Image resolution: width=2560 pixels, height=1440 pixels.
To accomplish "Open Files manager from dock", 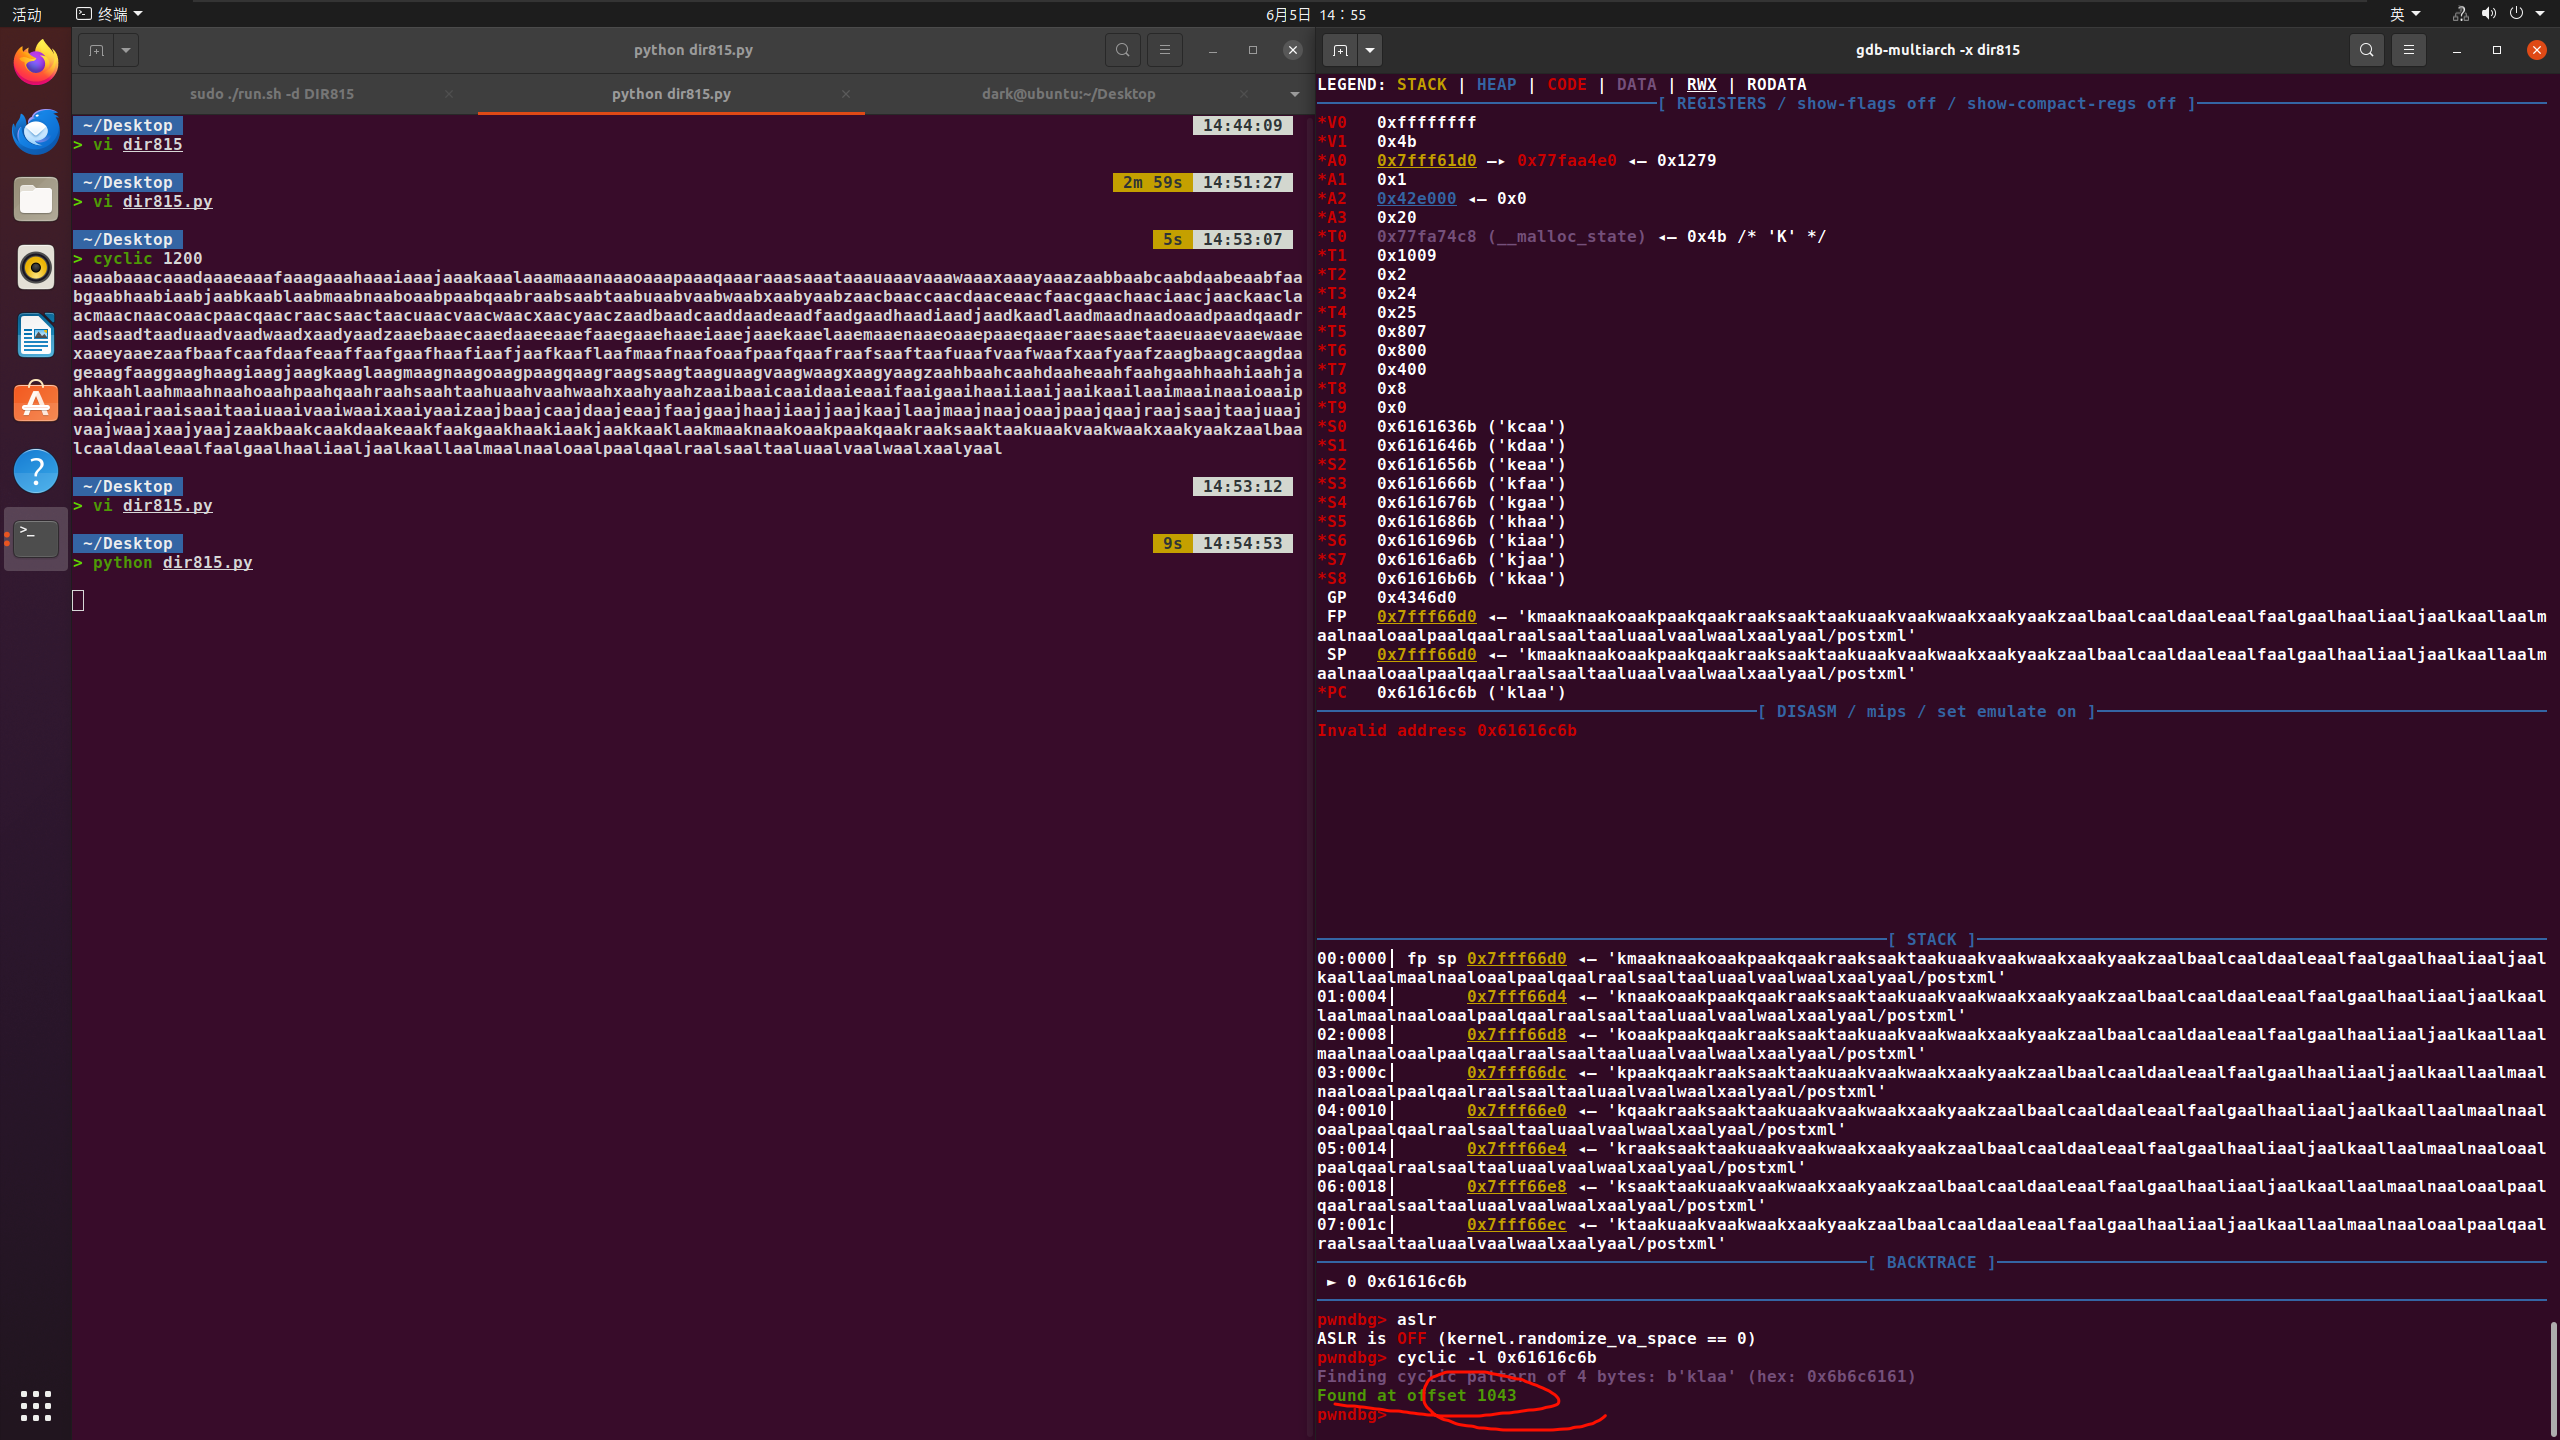I will 36,199.
